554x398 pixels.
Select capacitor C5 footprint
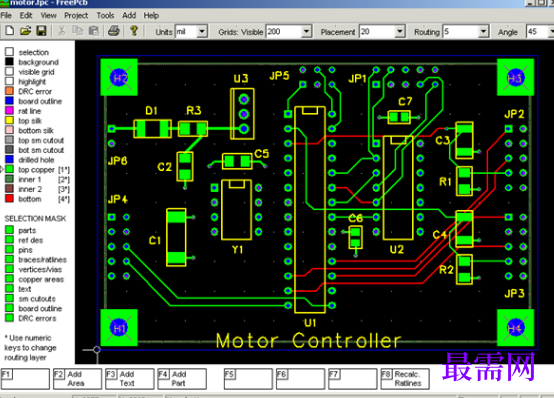point(237,162)
